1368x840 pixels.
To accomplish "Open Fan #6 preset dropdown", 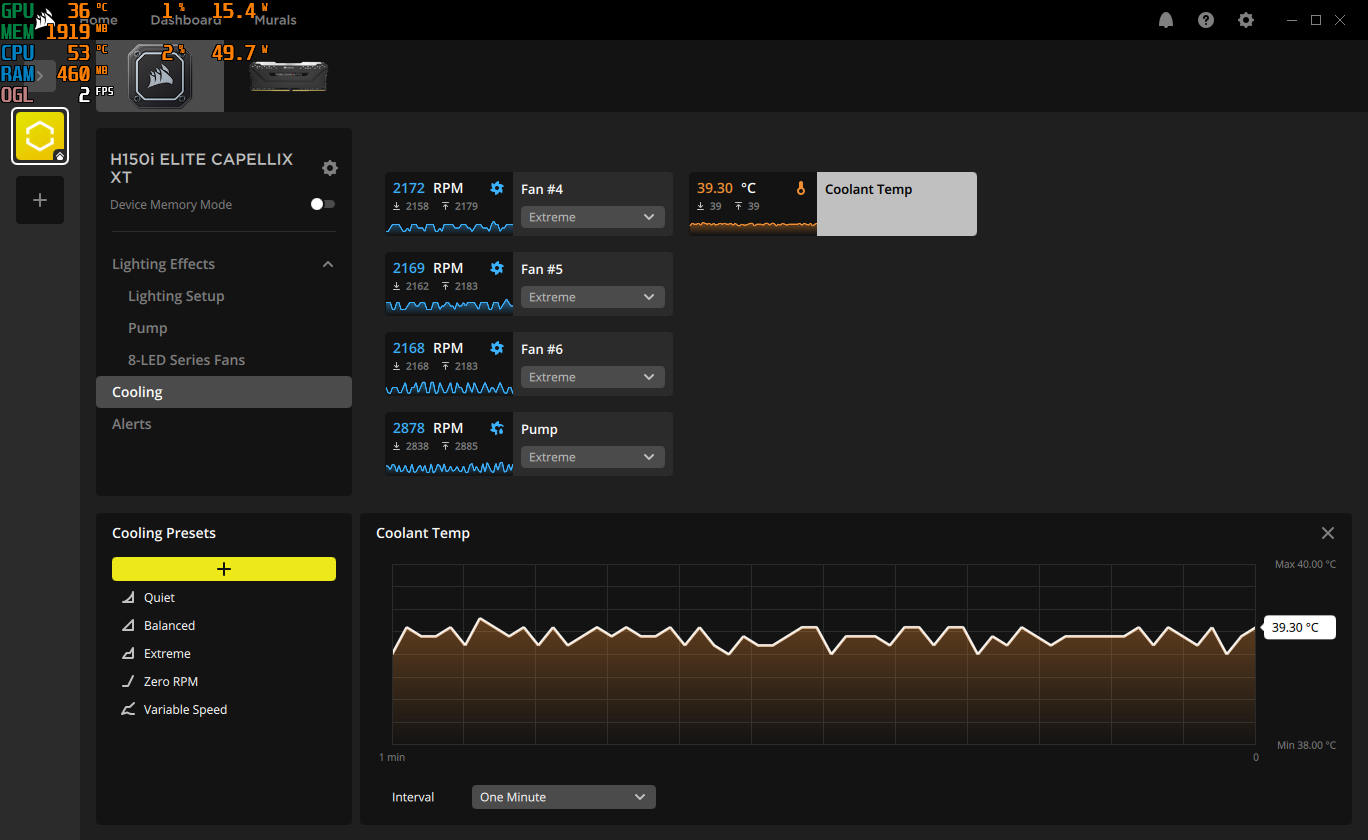I will click(593, 377).
